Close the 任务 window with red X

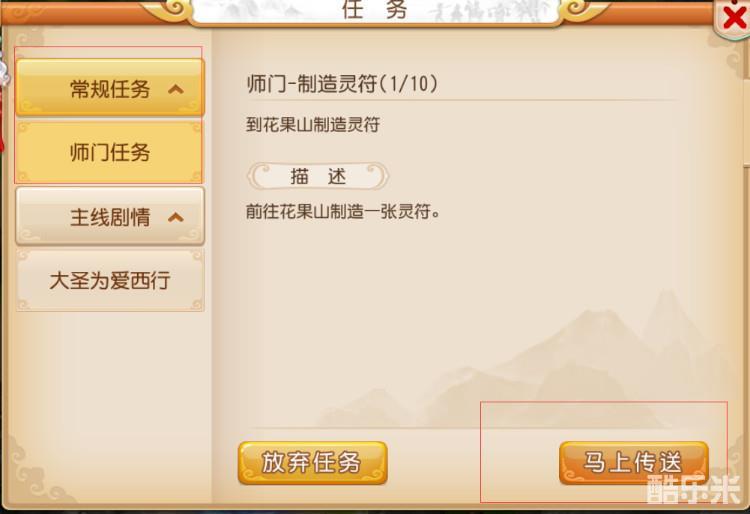(735, 19)
